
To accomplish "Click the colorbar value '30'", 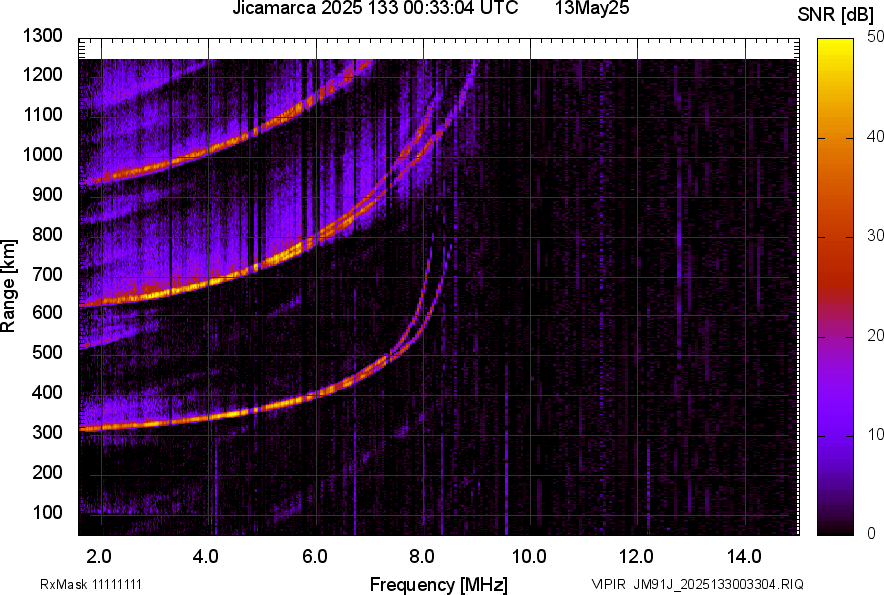I will point(876,235).
